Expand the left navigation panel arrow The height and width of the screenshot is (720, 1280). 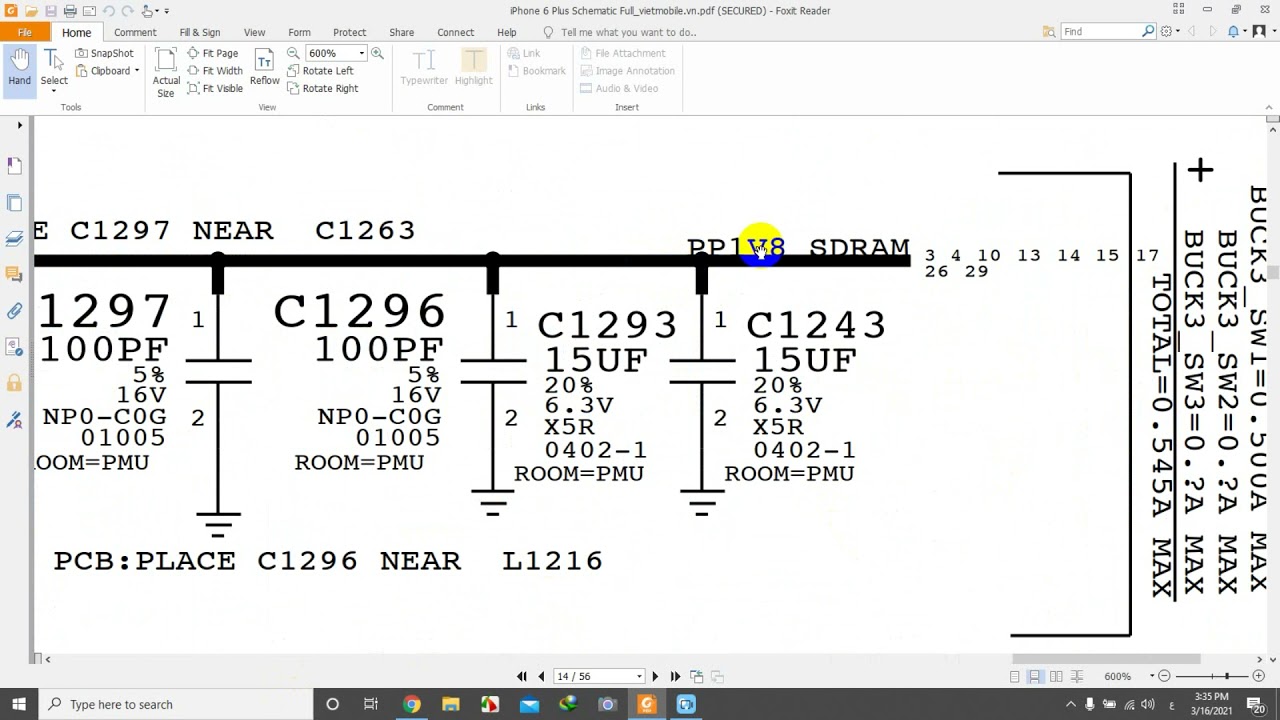(19, 125)
